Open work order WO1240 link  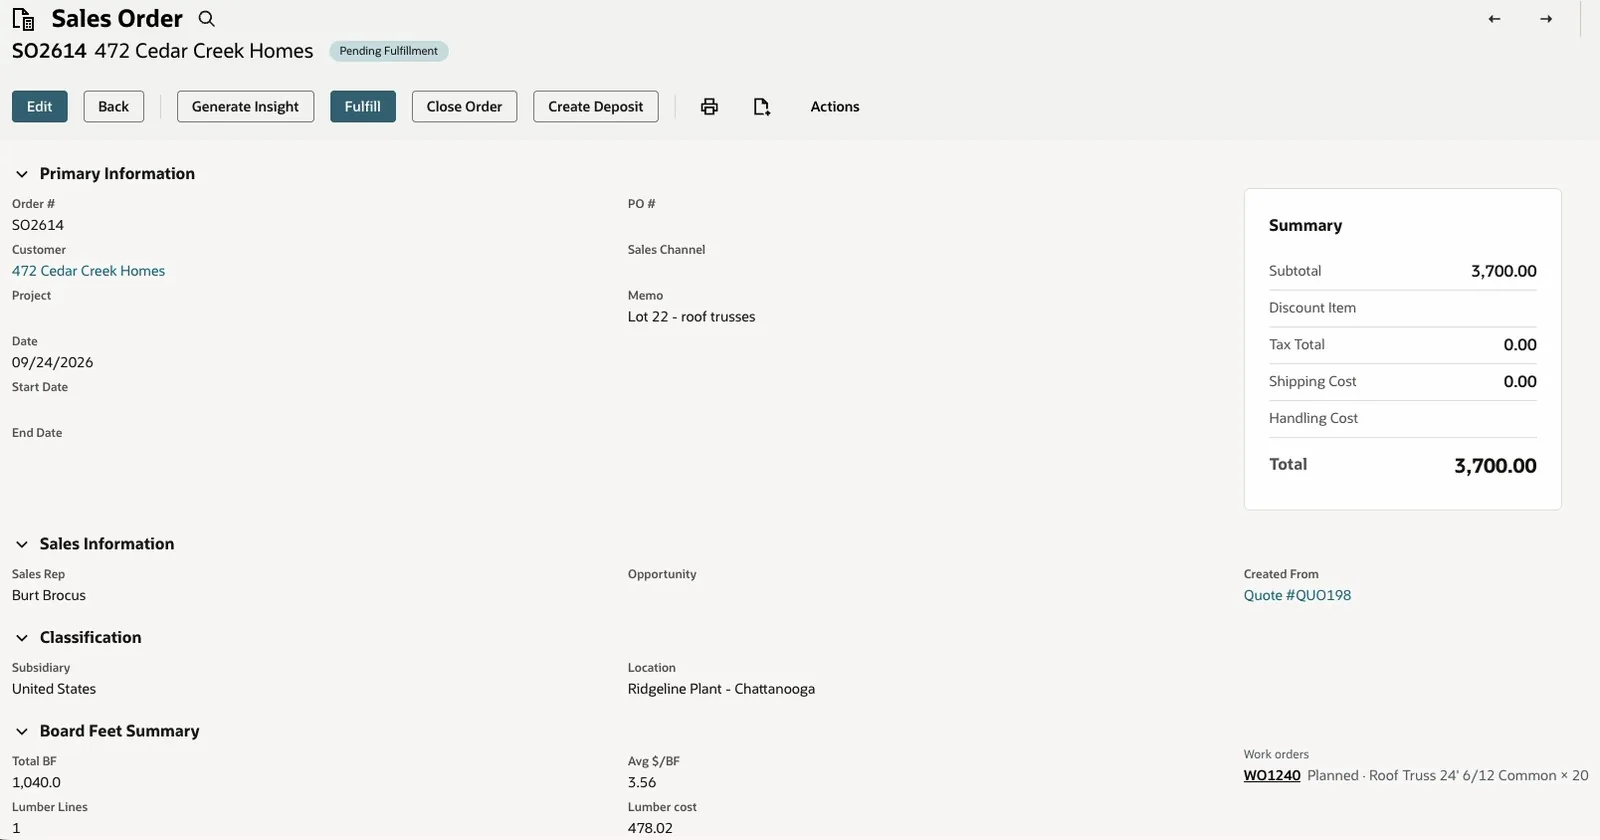[x=1272, y=776]
